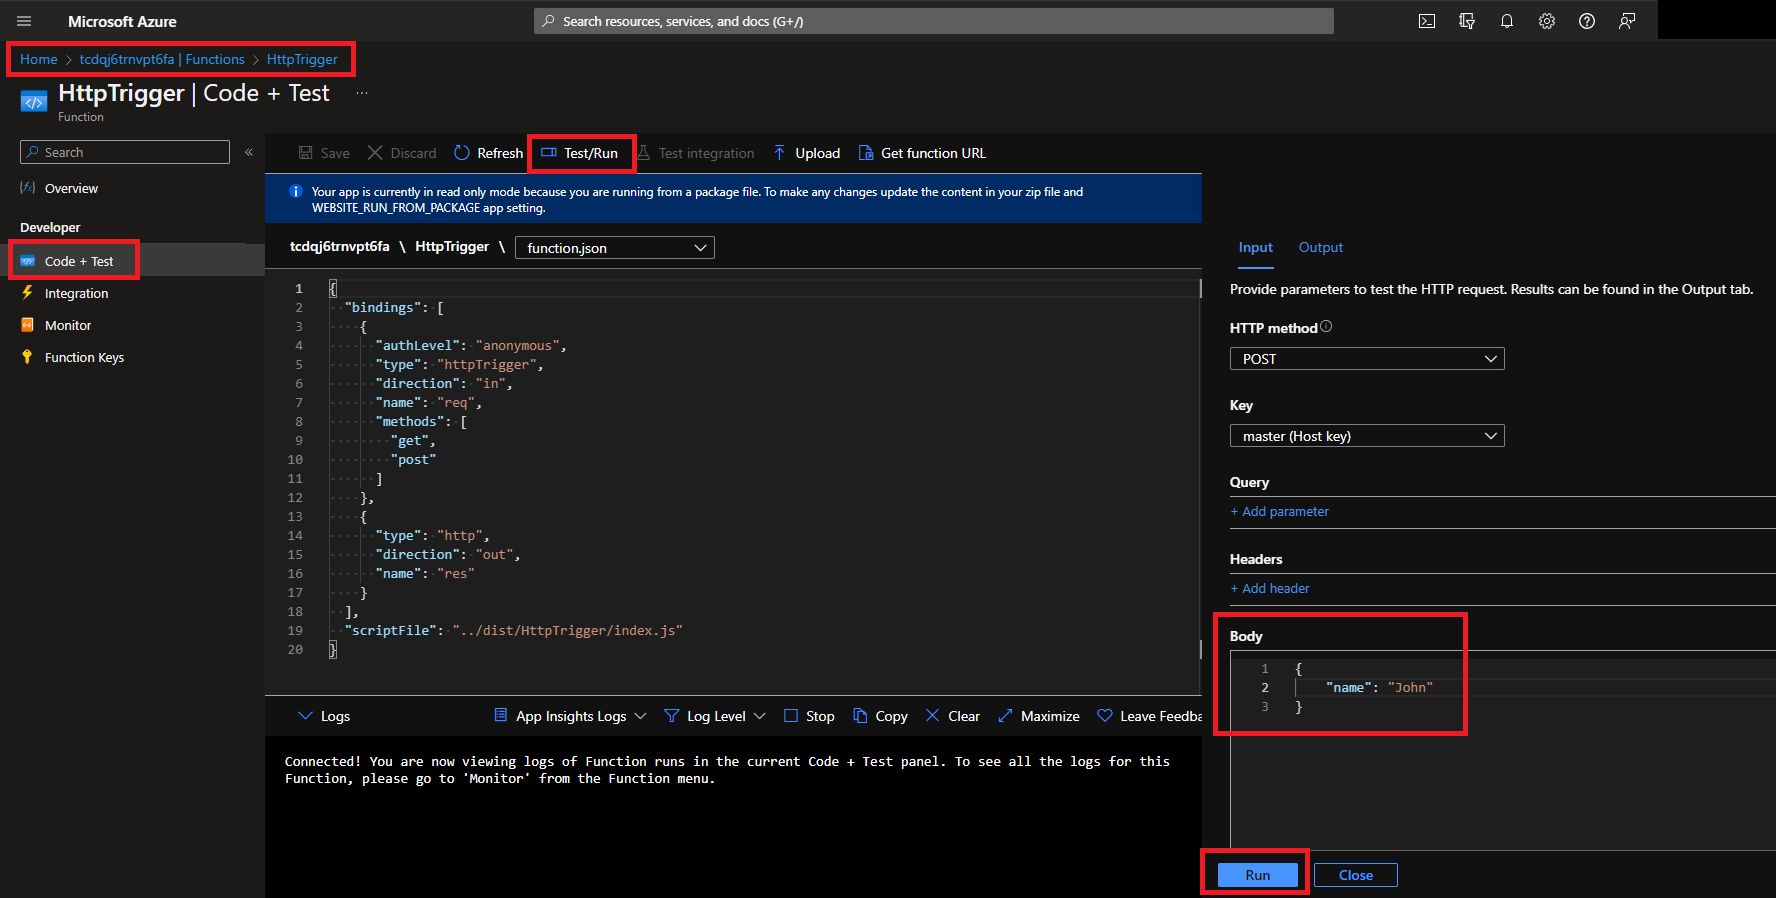Open the notifications bell
This screenshot has width=1776, height=898.
(x=1507, y=21)
